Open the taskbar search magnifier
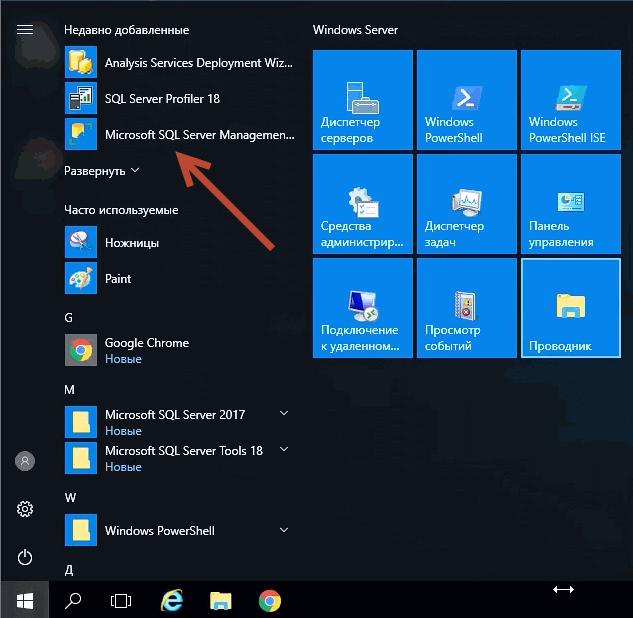Viewport: 633px width, 618px height. tap(73, 601)
